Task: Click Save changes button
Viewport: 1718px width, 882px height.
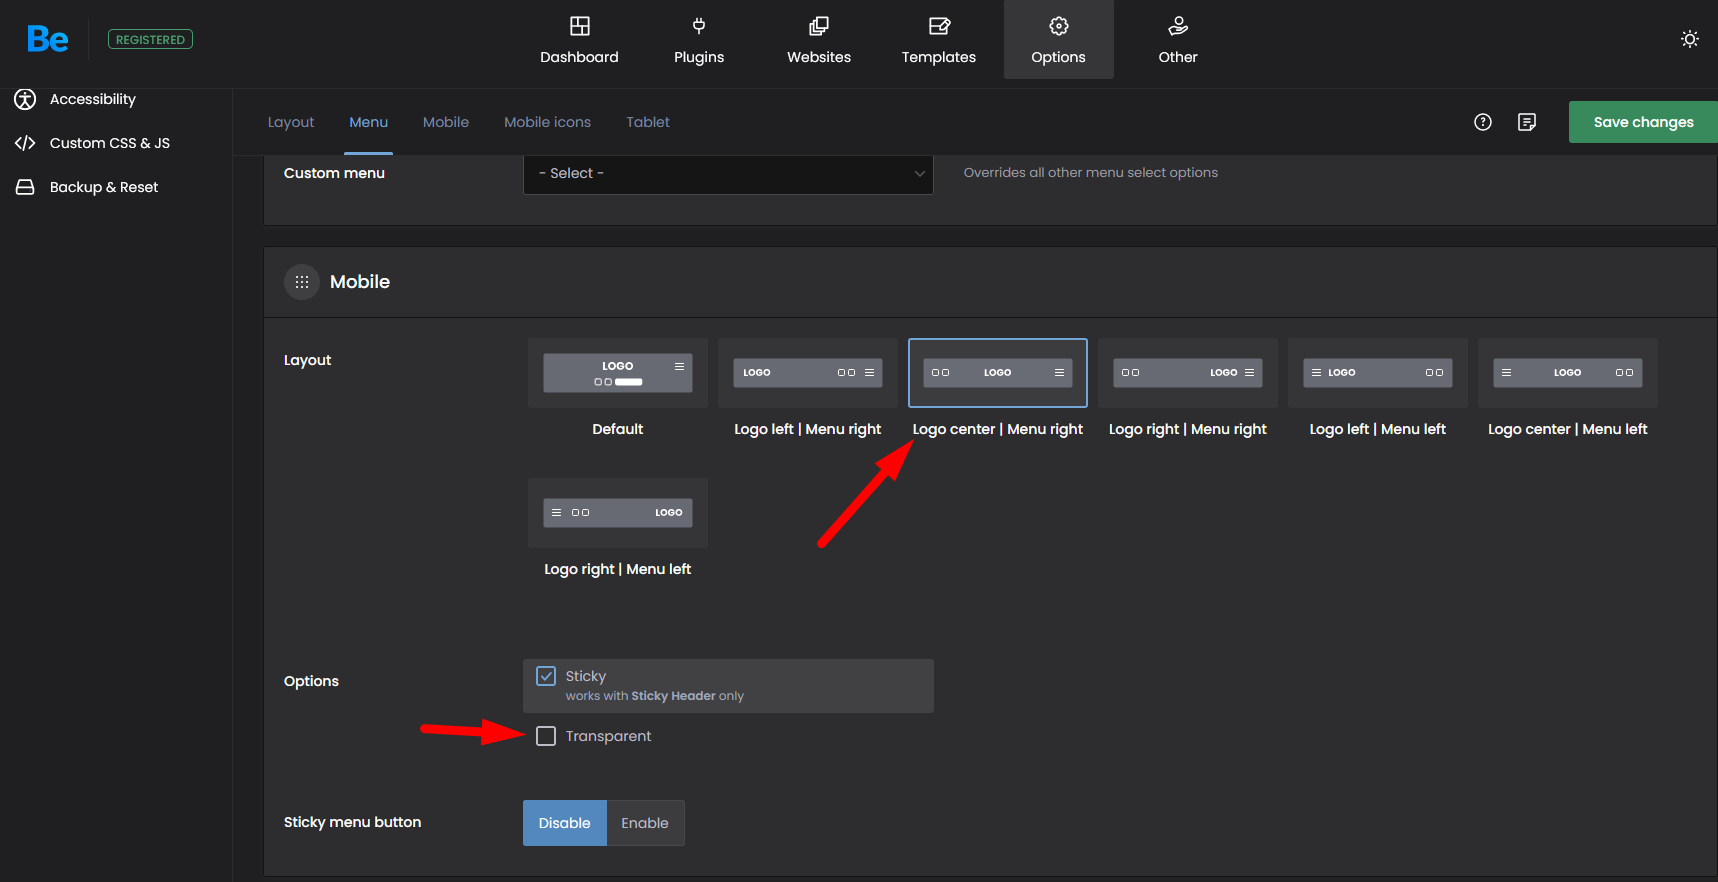Action: pos(1643,122)
